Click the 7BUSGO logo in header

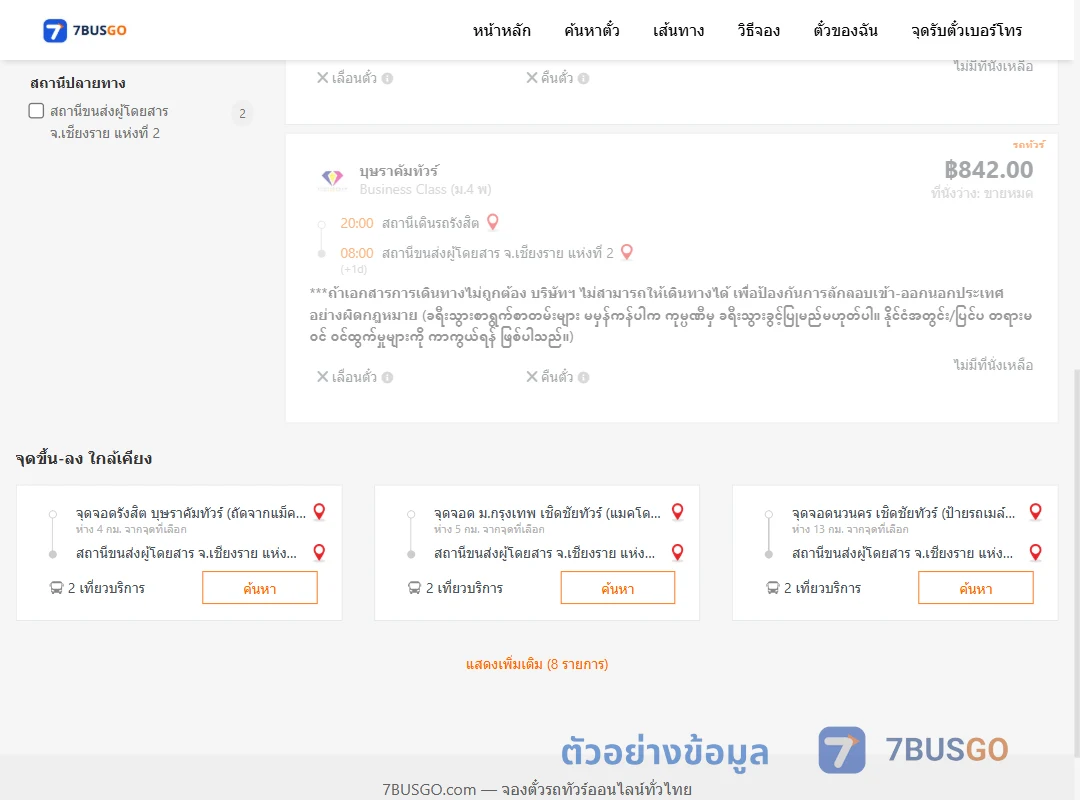(x=85, y=30)
